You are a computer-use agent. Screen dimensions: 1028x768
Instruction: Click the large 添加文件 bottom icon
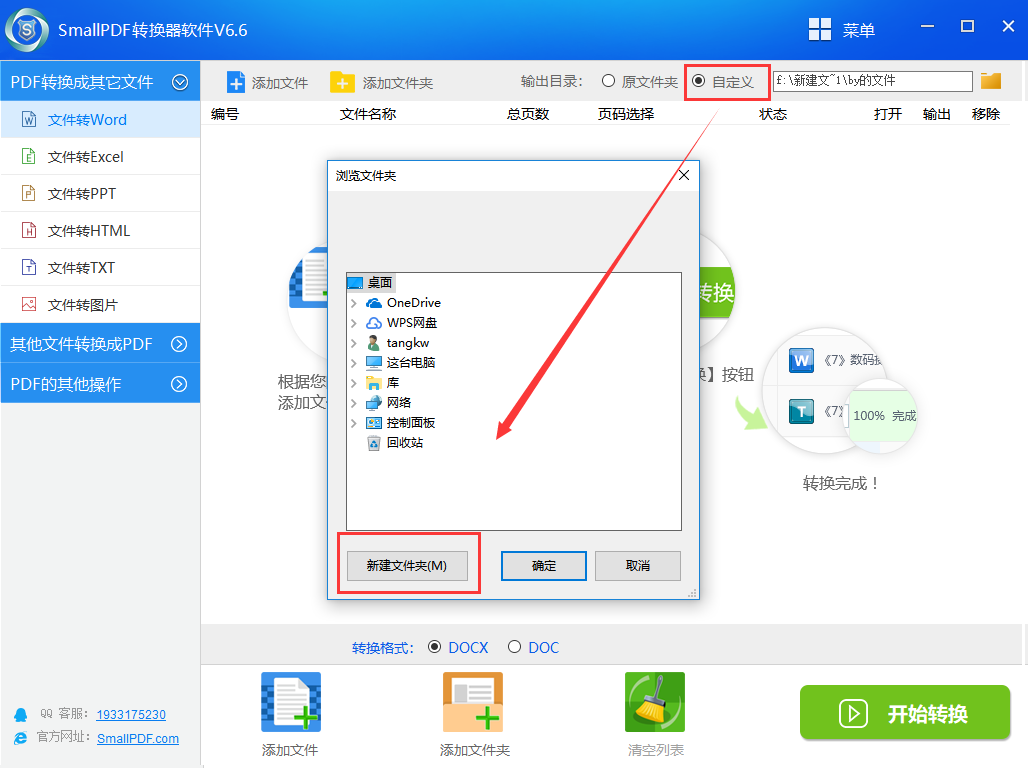coord(291,702)
